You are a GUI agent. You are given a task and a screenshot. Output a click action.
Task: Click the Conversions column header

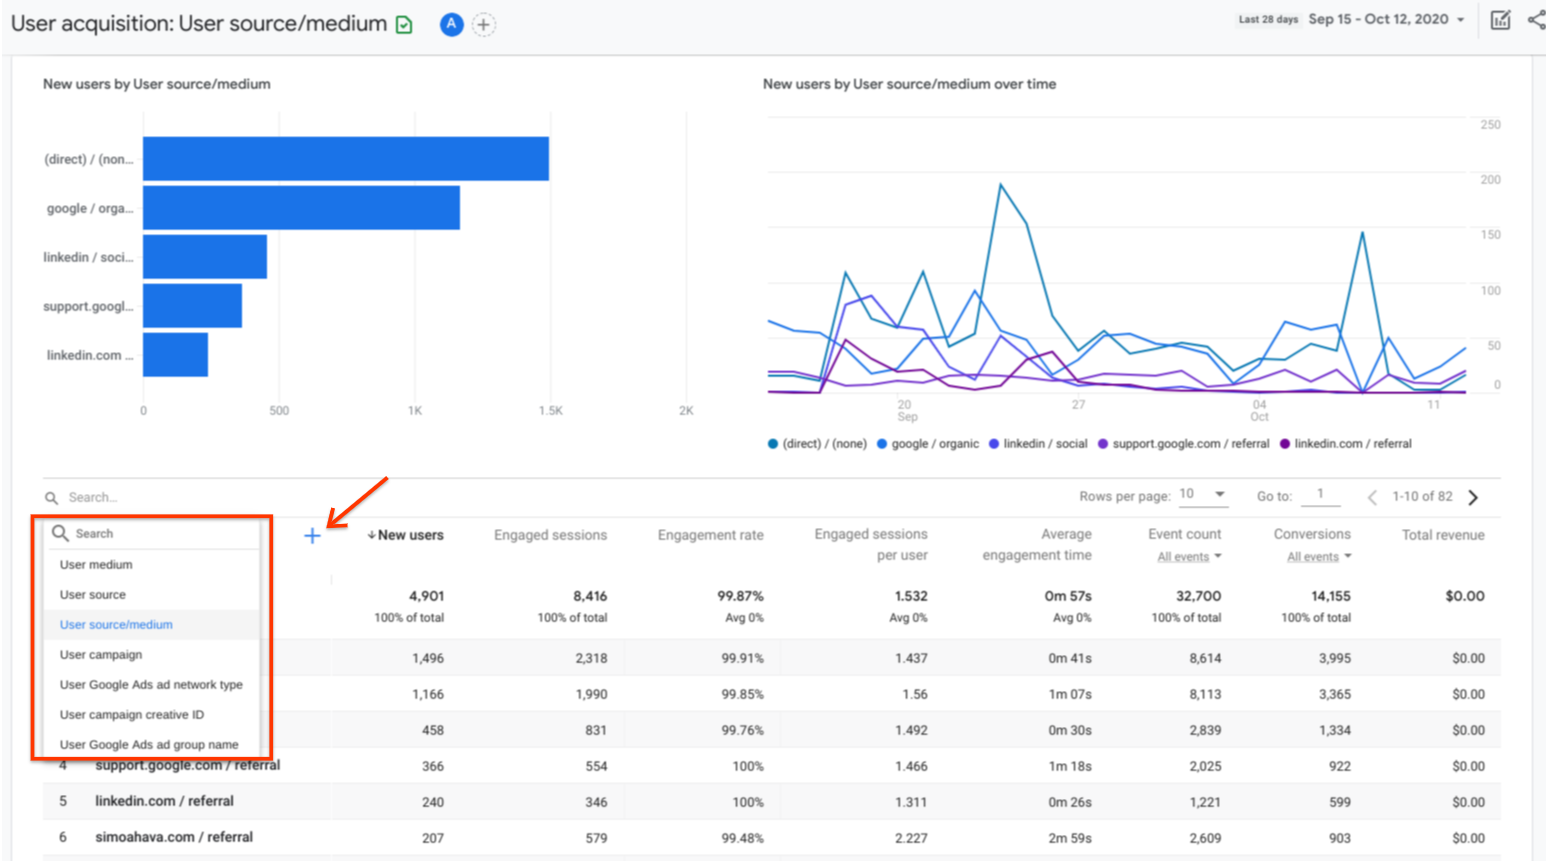[1312, 534]
